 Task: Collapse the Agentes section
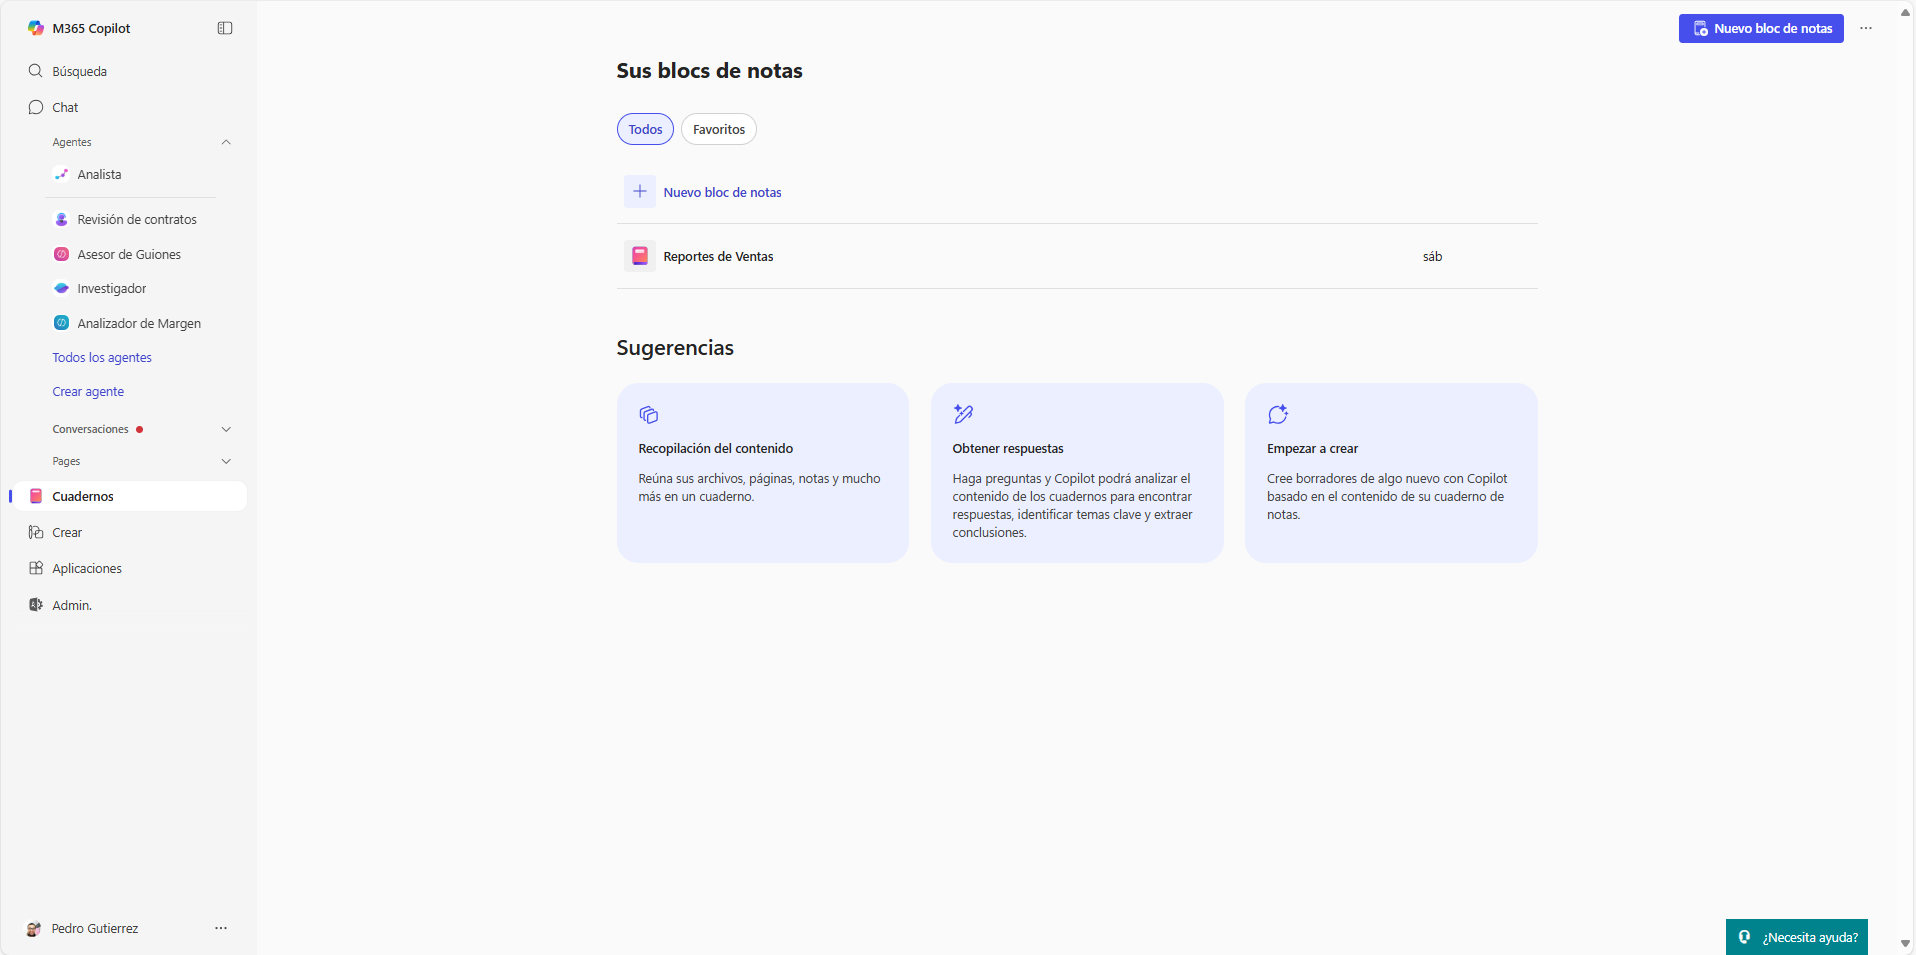point(226,142)
